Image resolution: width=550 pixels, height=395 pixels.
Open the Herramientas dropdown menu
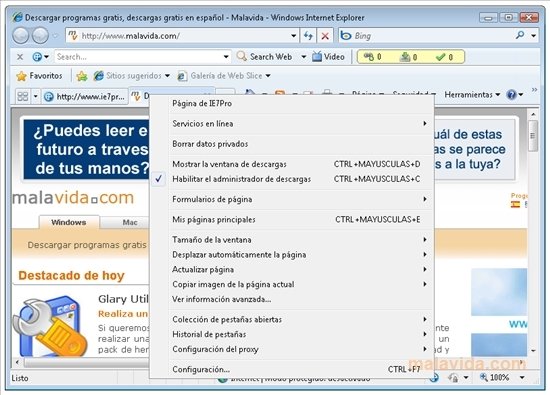[472, 94]
